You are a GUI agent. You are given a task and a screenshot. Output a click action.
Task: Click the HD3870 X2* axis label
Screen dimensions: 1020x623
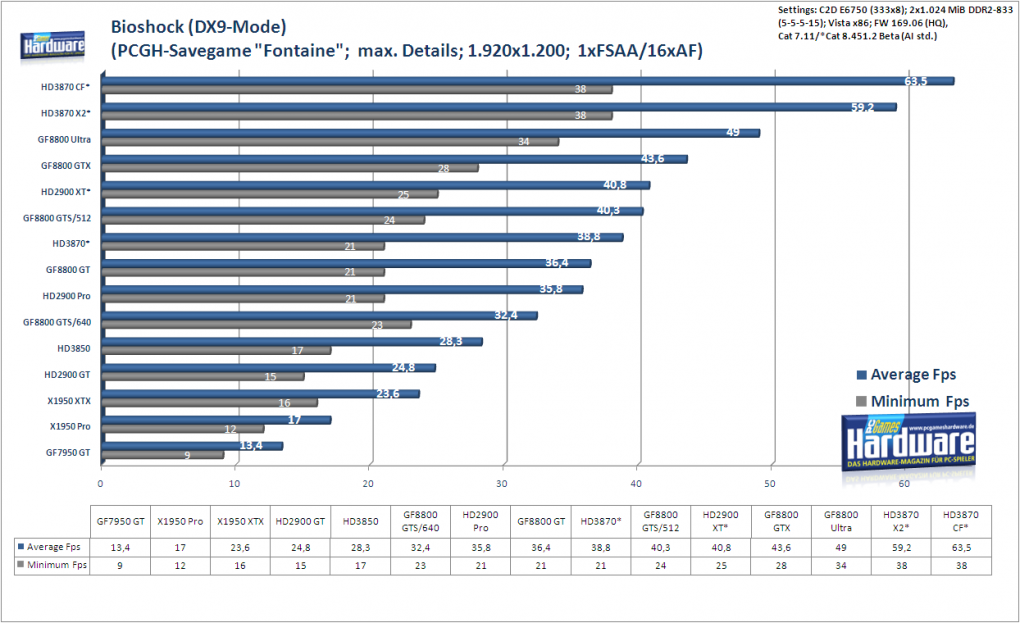(x=66, y=113)
